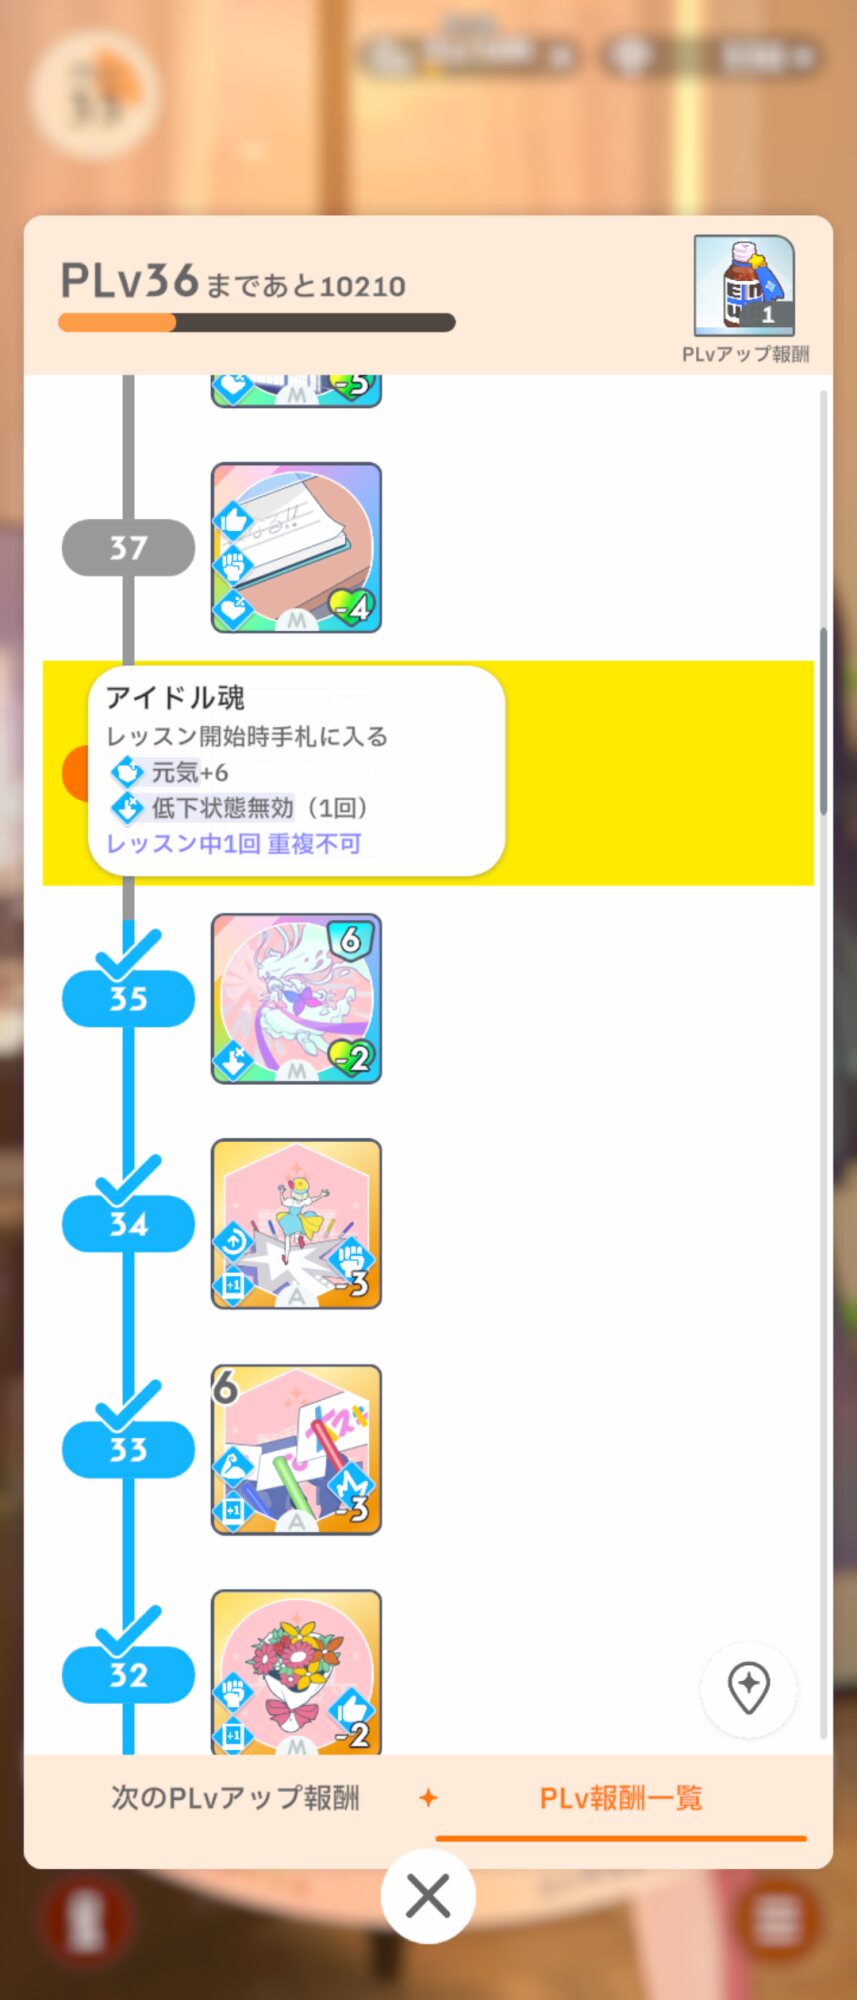Select the flower bouquet card at level 32
The width and height of the screenshot is (857, 2000).
296,1672
